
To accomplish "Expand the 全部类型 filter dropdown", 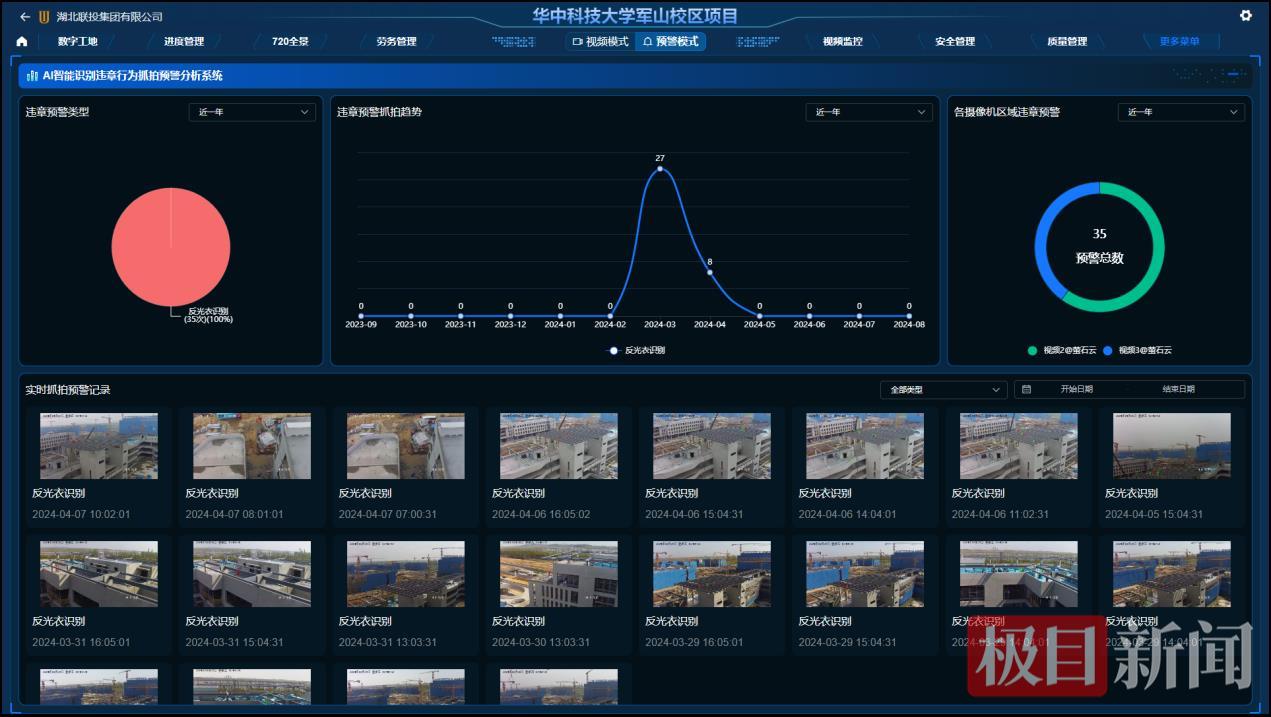I will 942,389.
